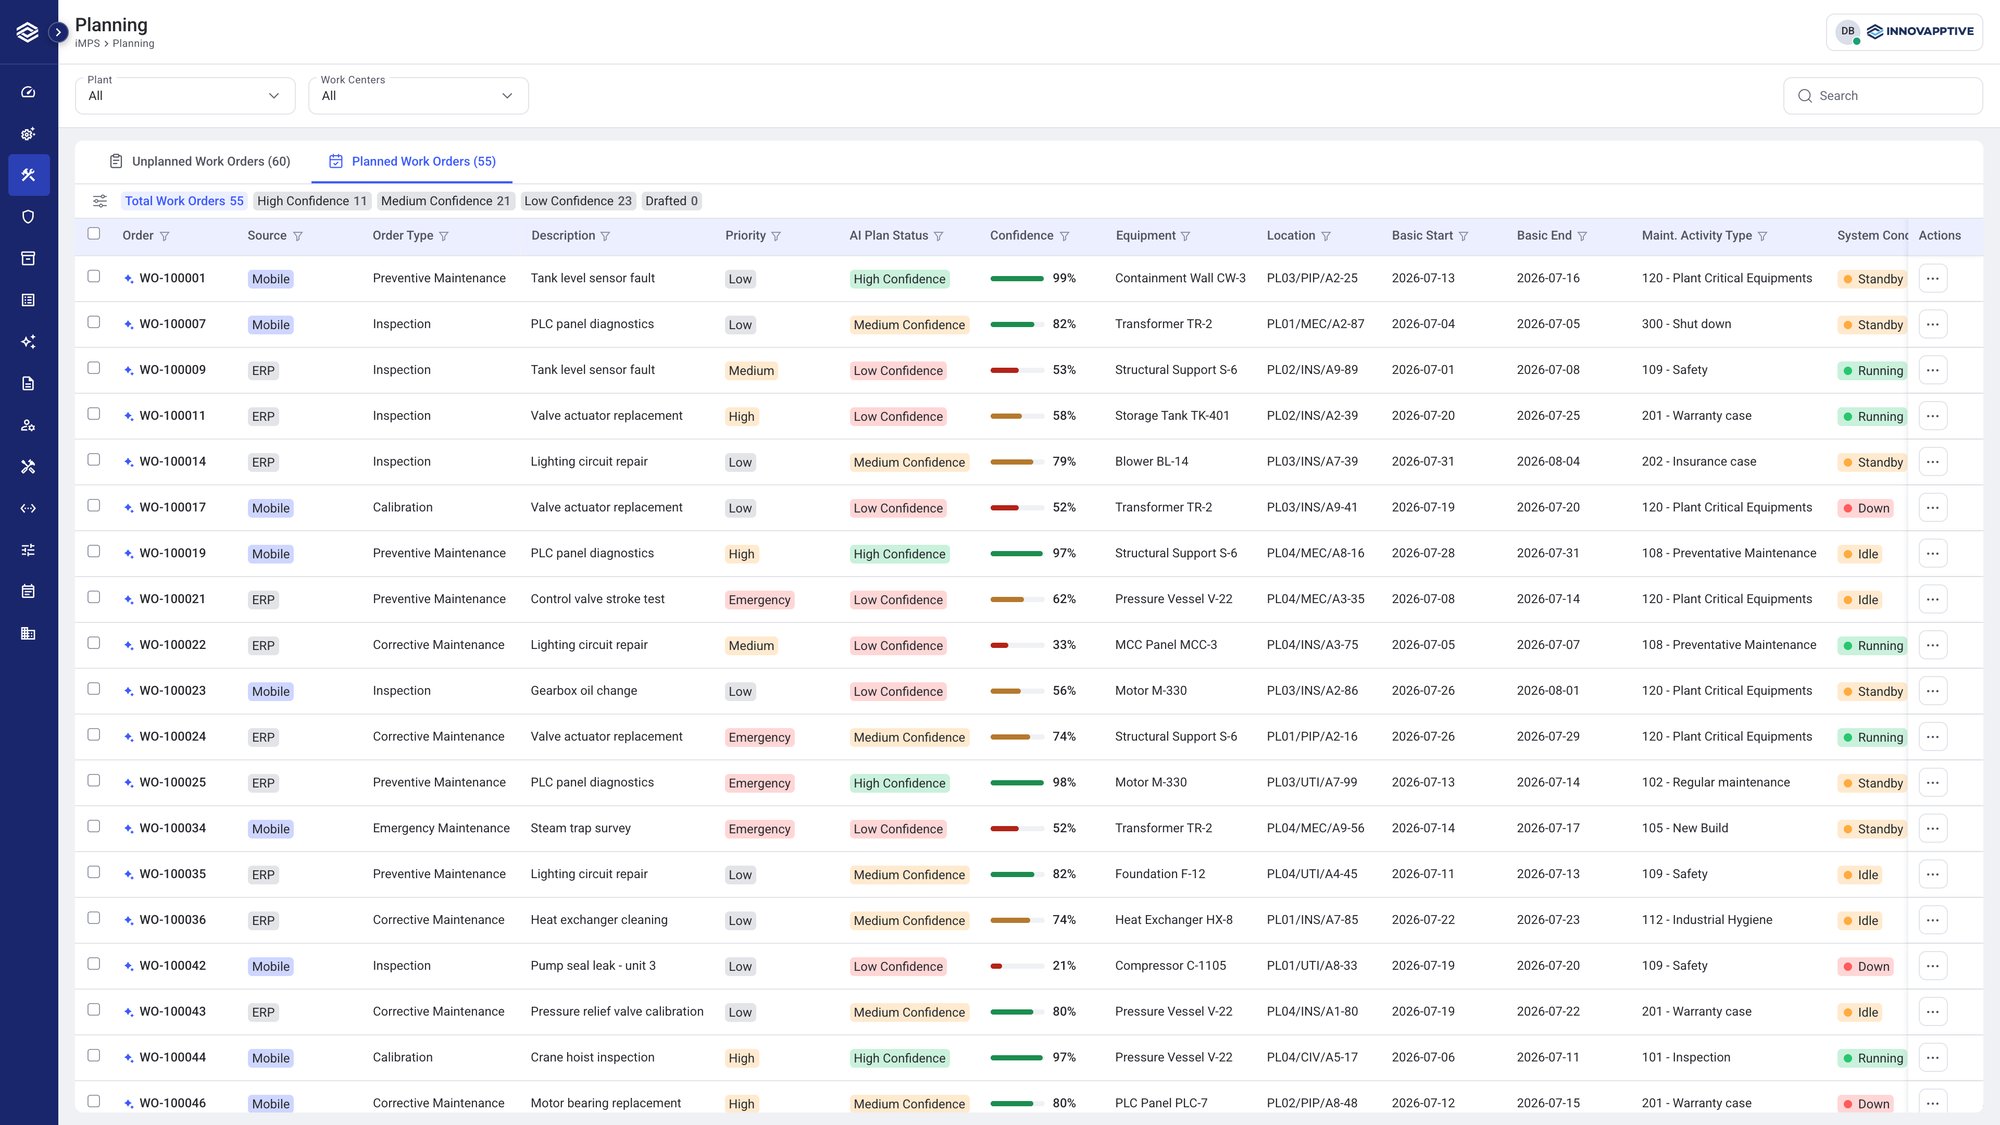Select the Drafted 0 filter chip
This screenshot has width=2000, height=1125.
click(x=671, y=201)
